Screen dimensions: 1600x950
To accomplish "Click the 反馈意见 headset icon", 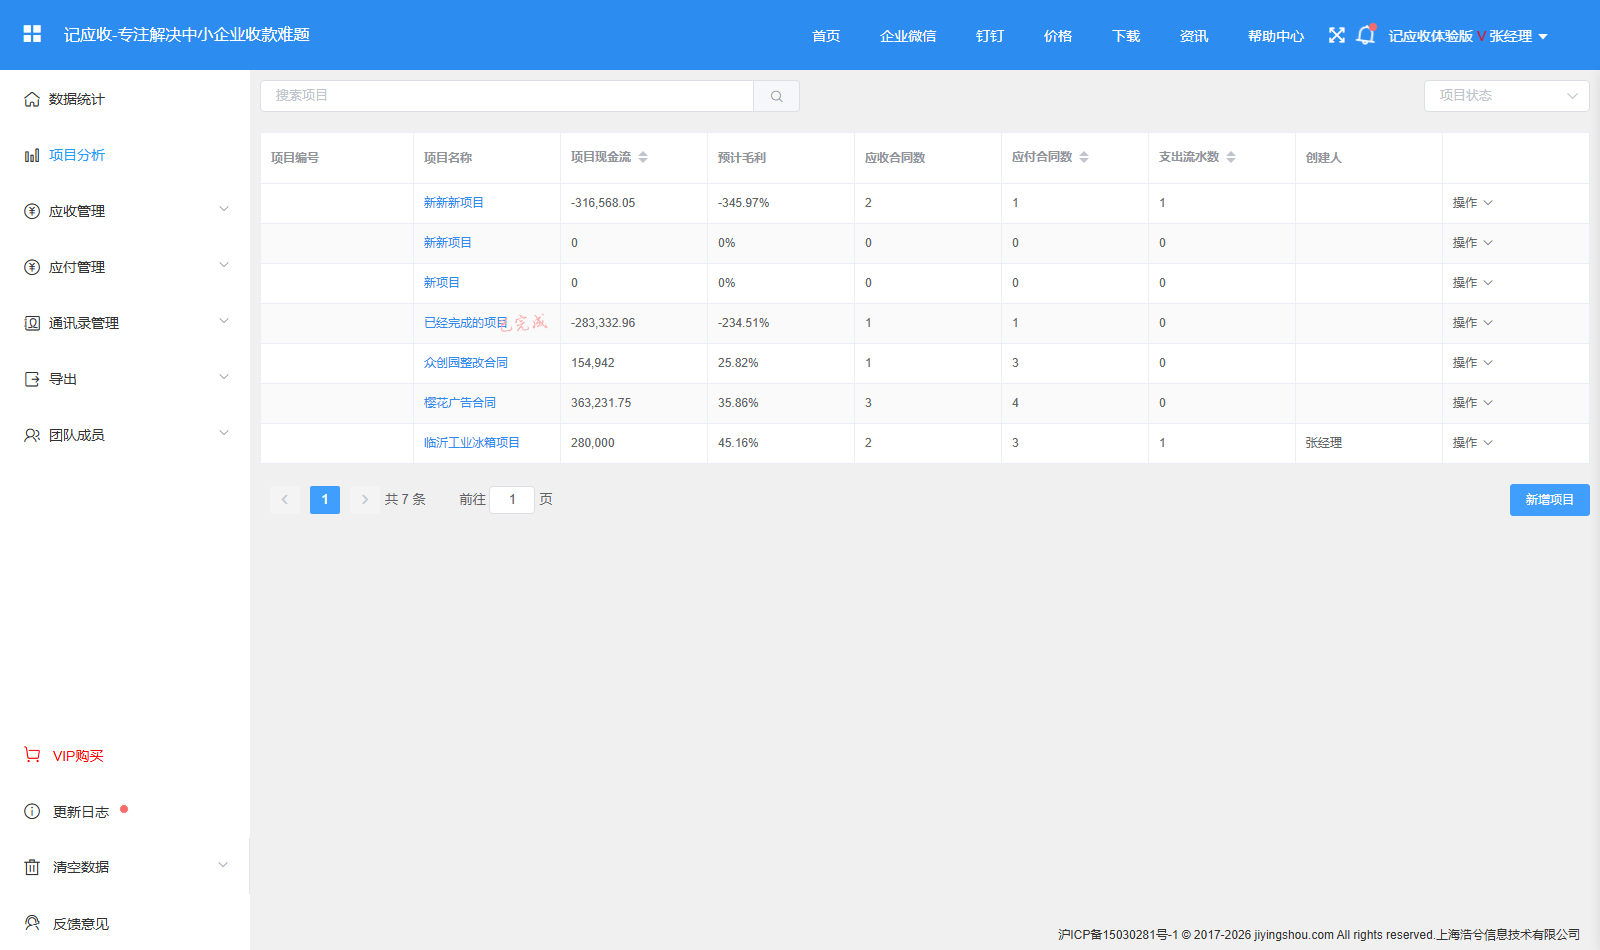I will click(32, 923).
